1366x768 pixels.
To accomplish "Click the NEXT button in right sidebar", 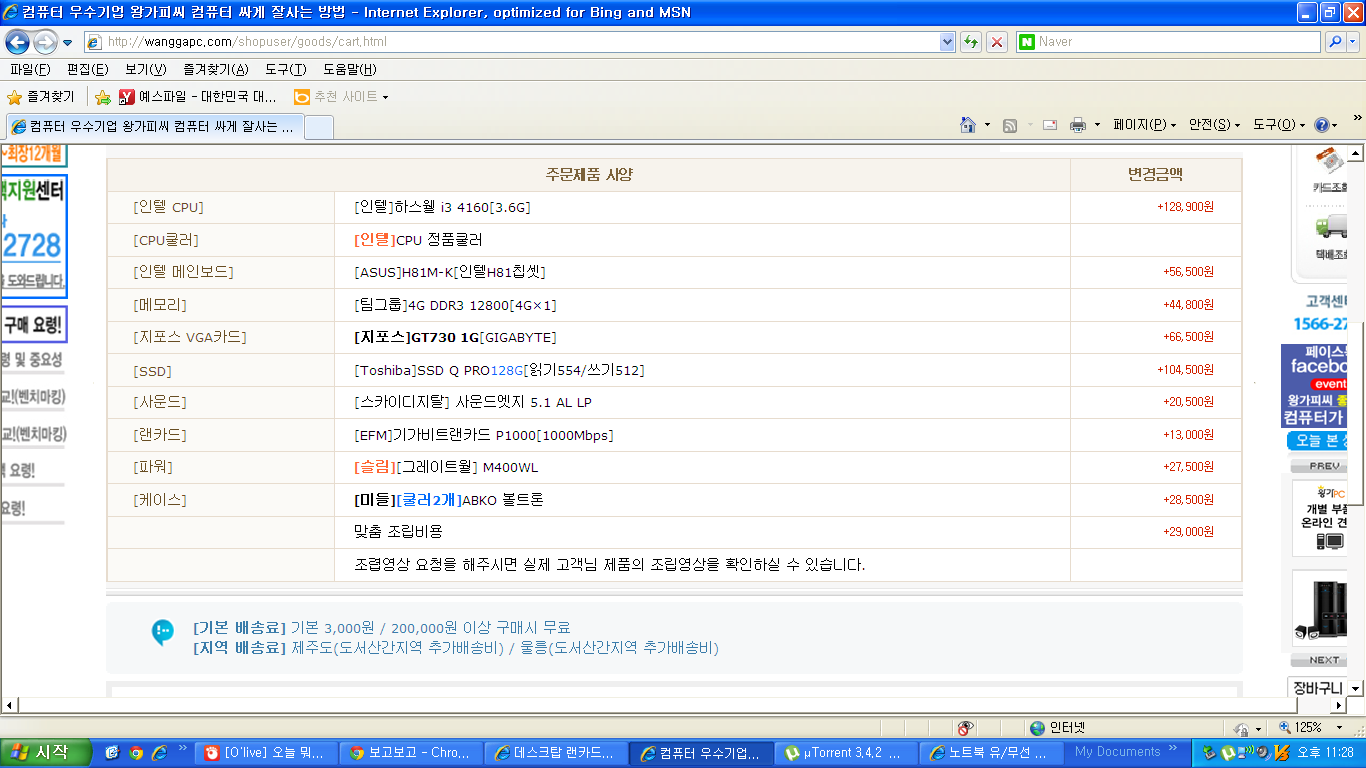I will (x=1319, y=660).
